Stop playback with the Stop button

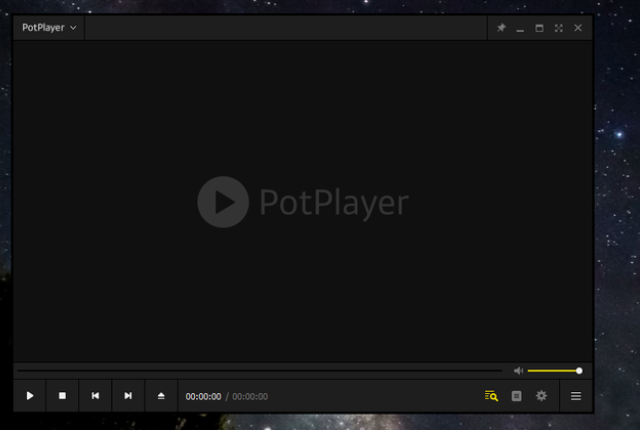click(x=62, y=396)
